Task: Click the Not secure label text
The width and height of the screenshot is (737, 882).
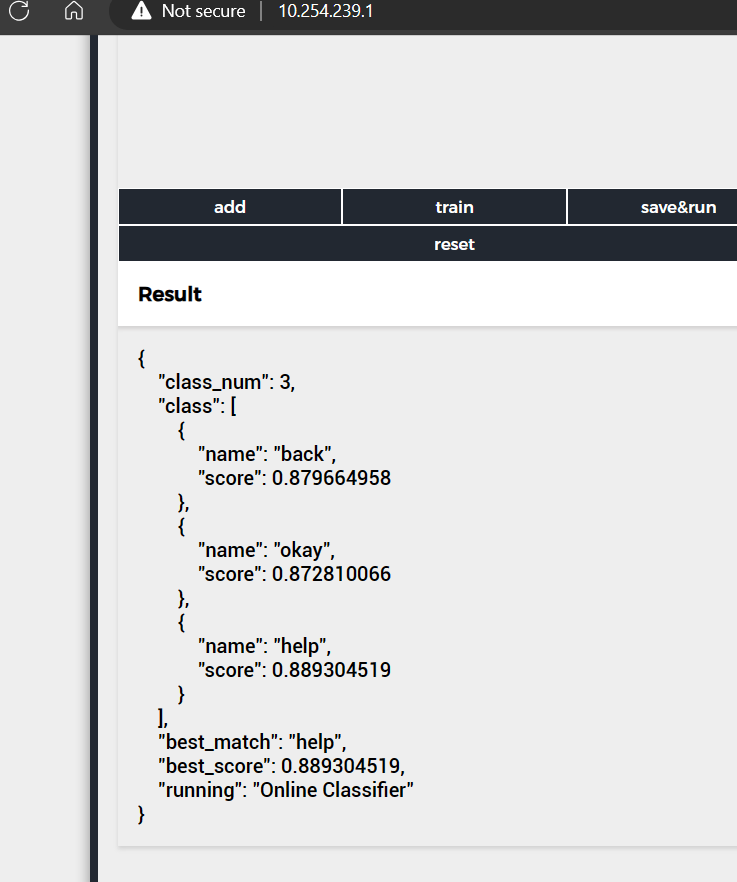Action: [x=204, y=11]
